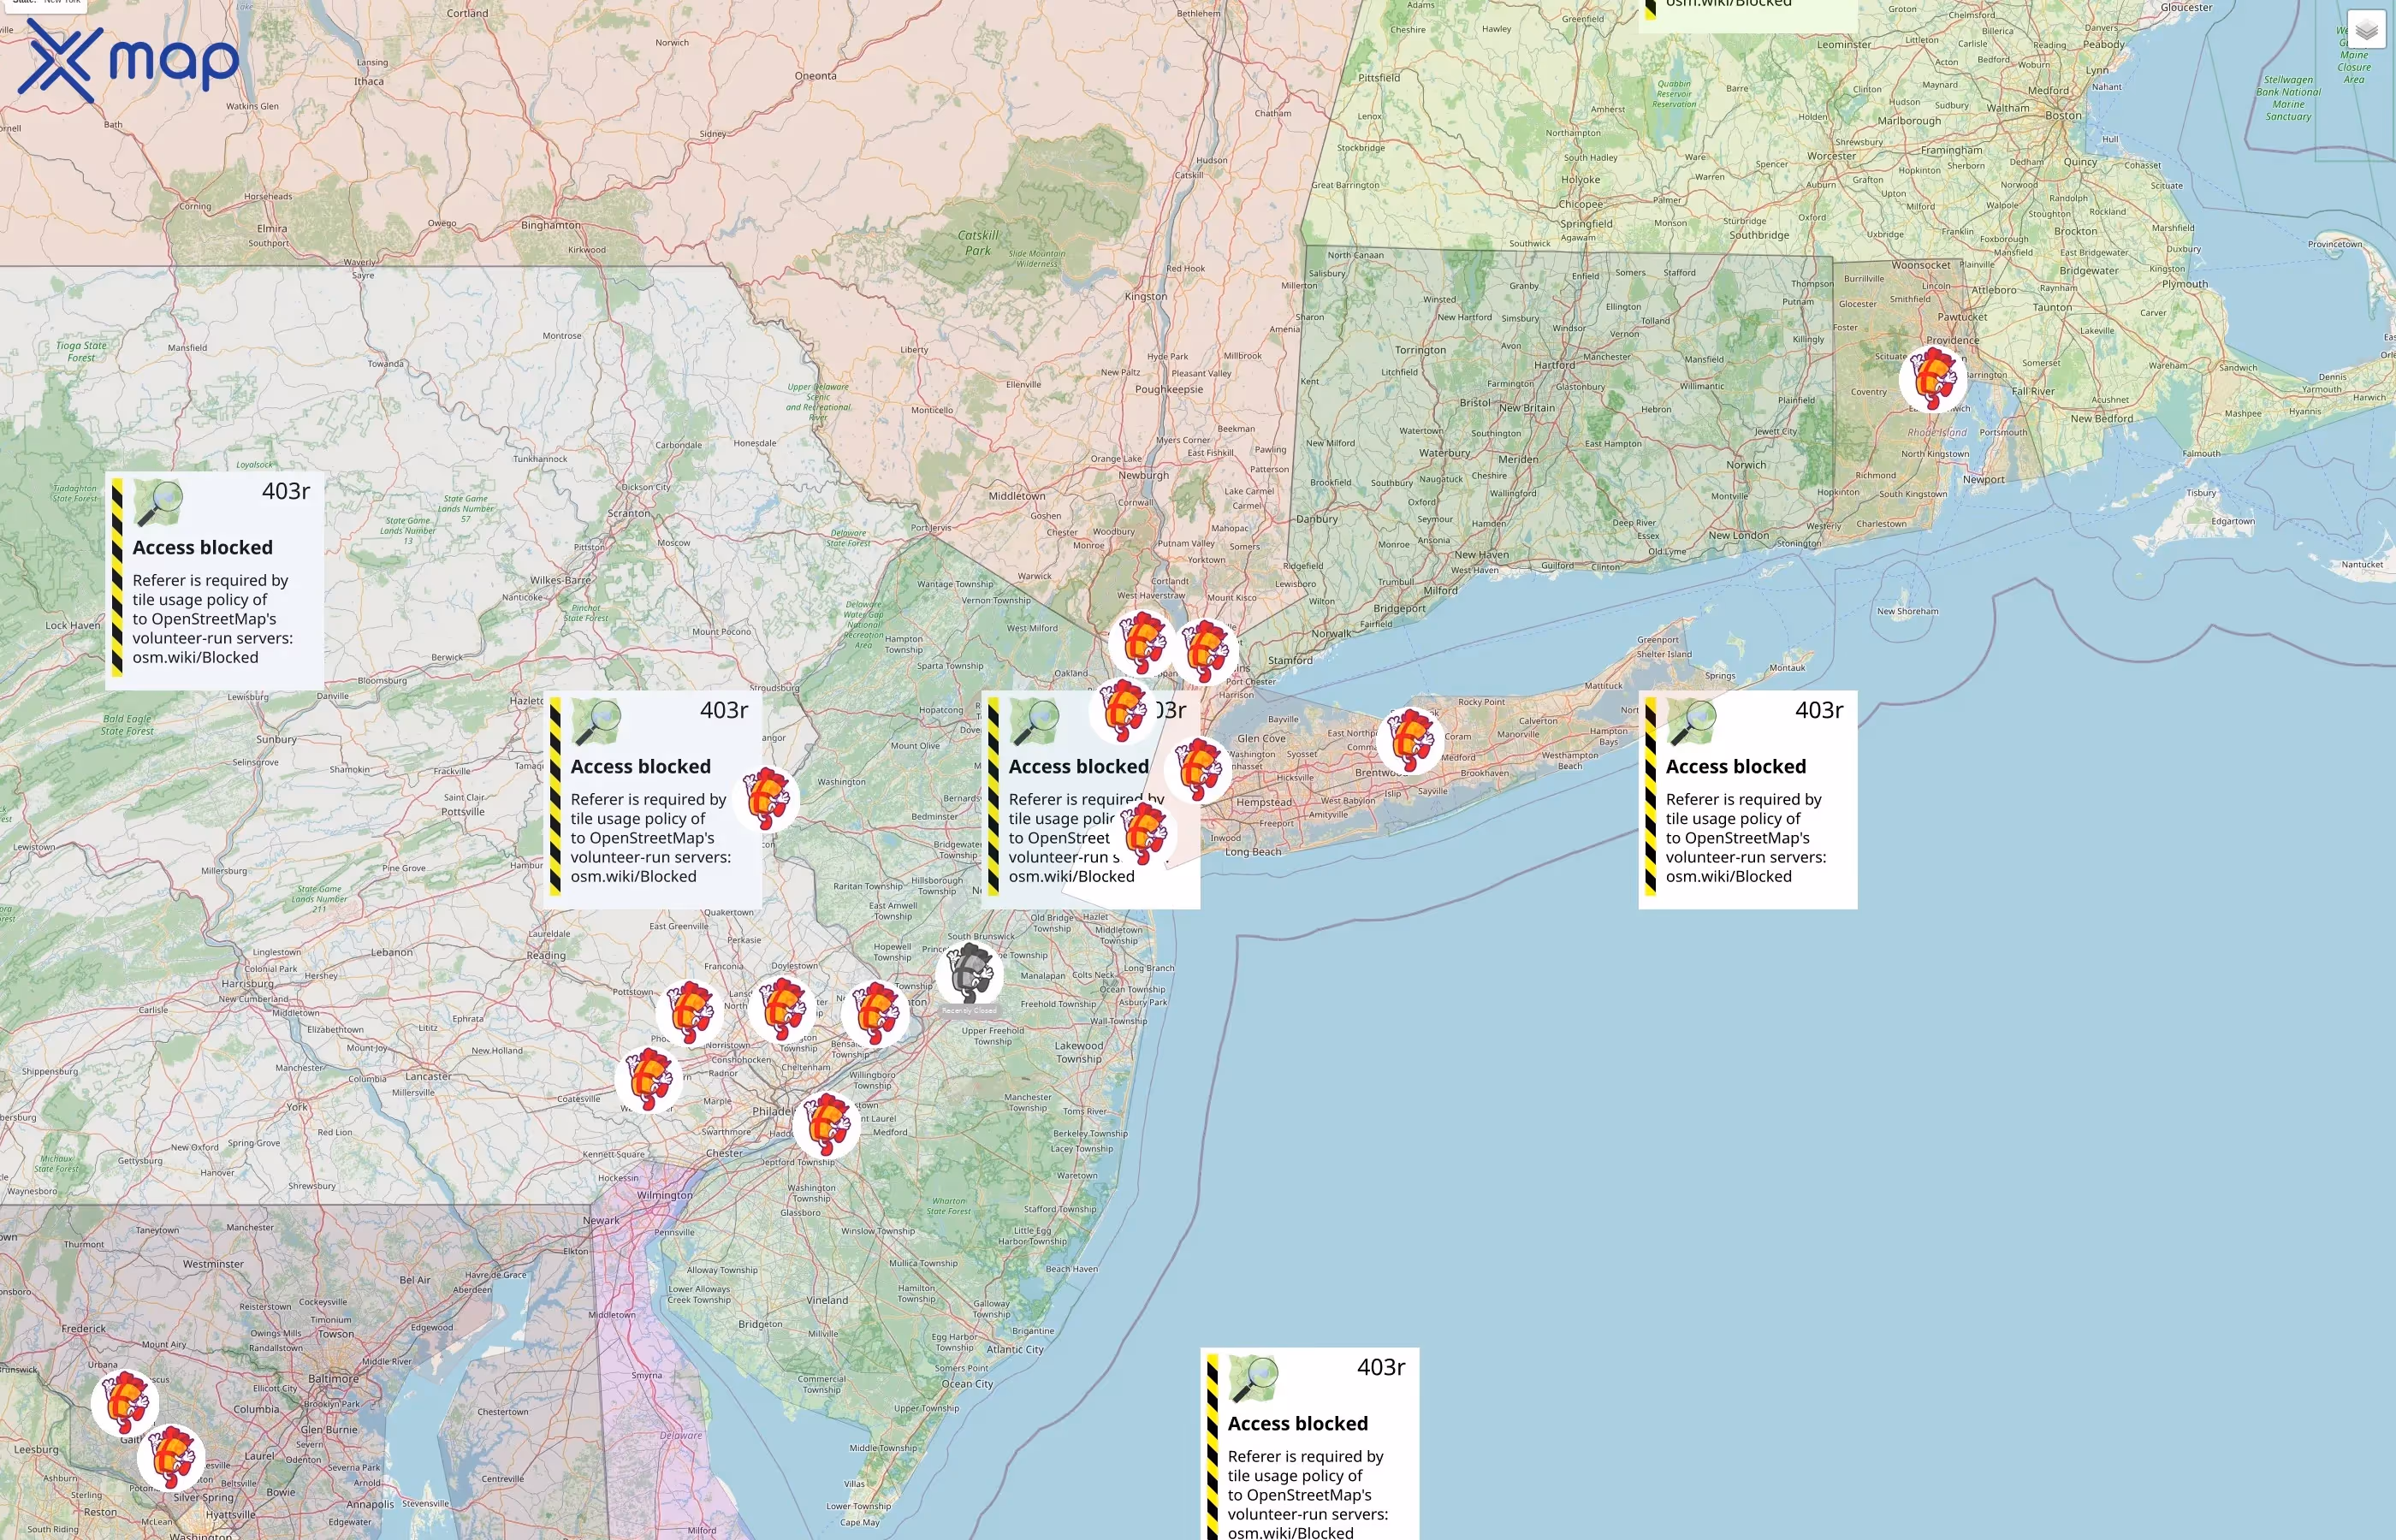The image size is (2396, 1540).
Task: Select the mascot marker beside Port Chester
Action: [x=1206, y=651]
